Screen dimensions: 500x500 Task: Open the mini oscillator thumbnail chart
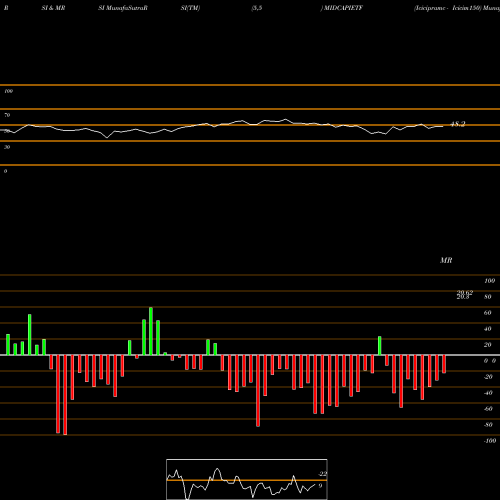click(247, 479)
